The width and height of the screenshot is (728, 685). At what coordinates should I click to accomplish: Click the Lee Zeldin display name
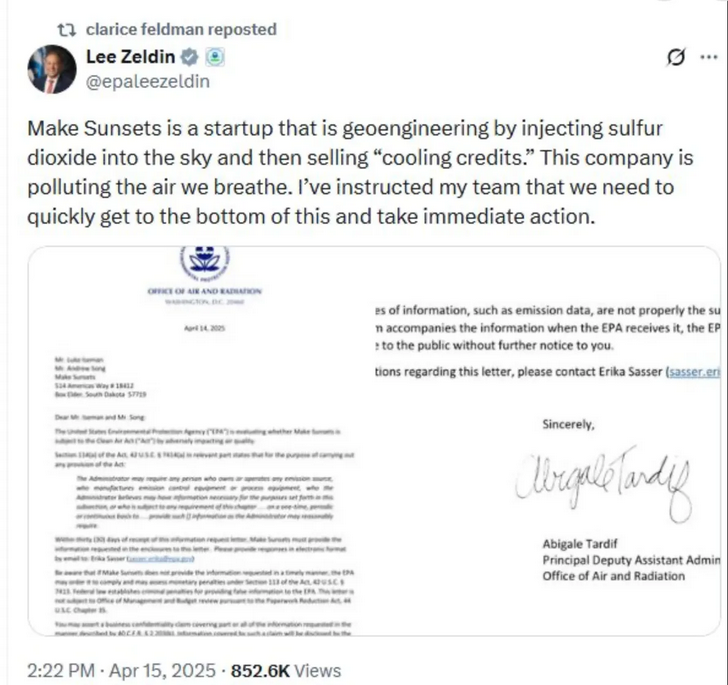131,58
